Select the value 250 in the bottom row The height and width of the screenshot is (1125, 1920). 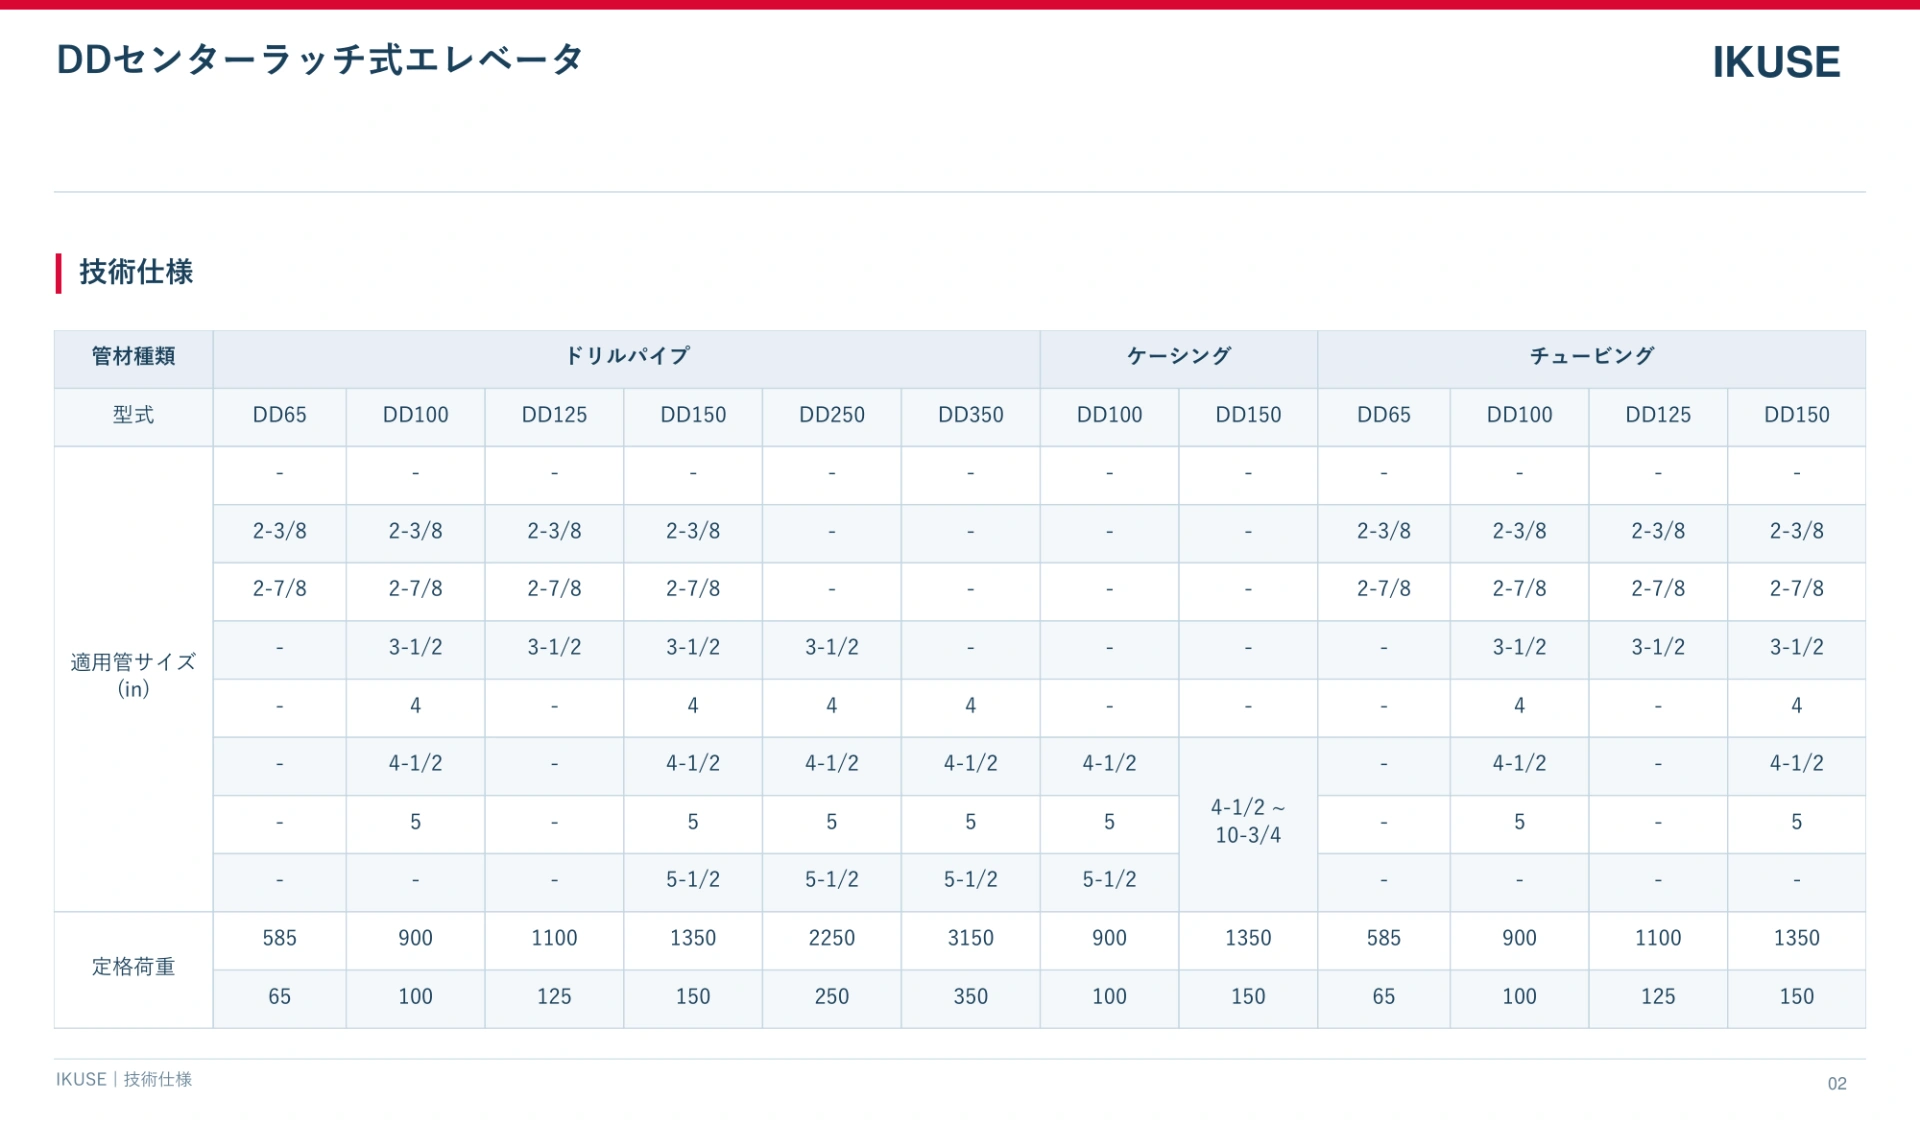tap(832, 997)
